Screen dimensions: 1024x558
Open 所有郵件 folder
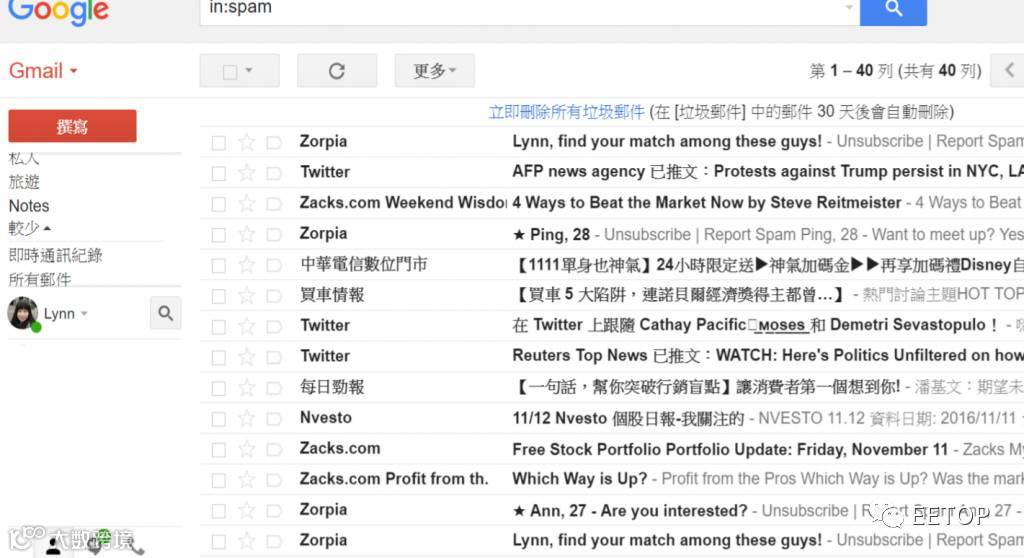click(x=40, y=280)
